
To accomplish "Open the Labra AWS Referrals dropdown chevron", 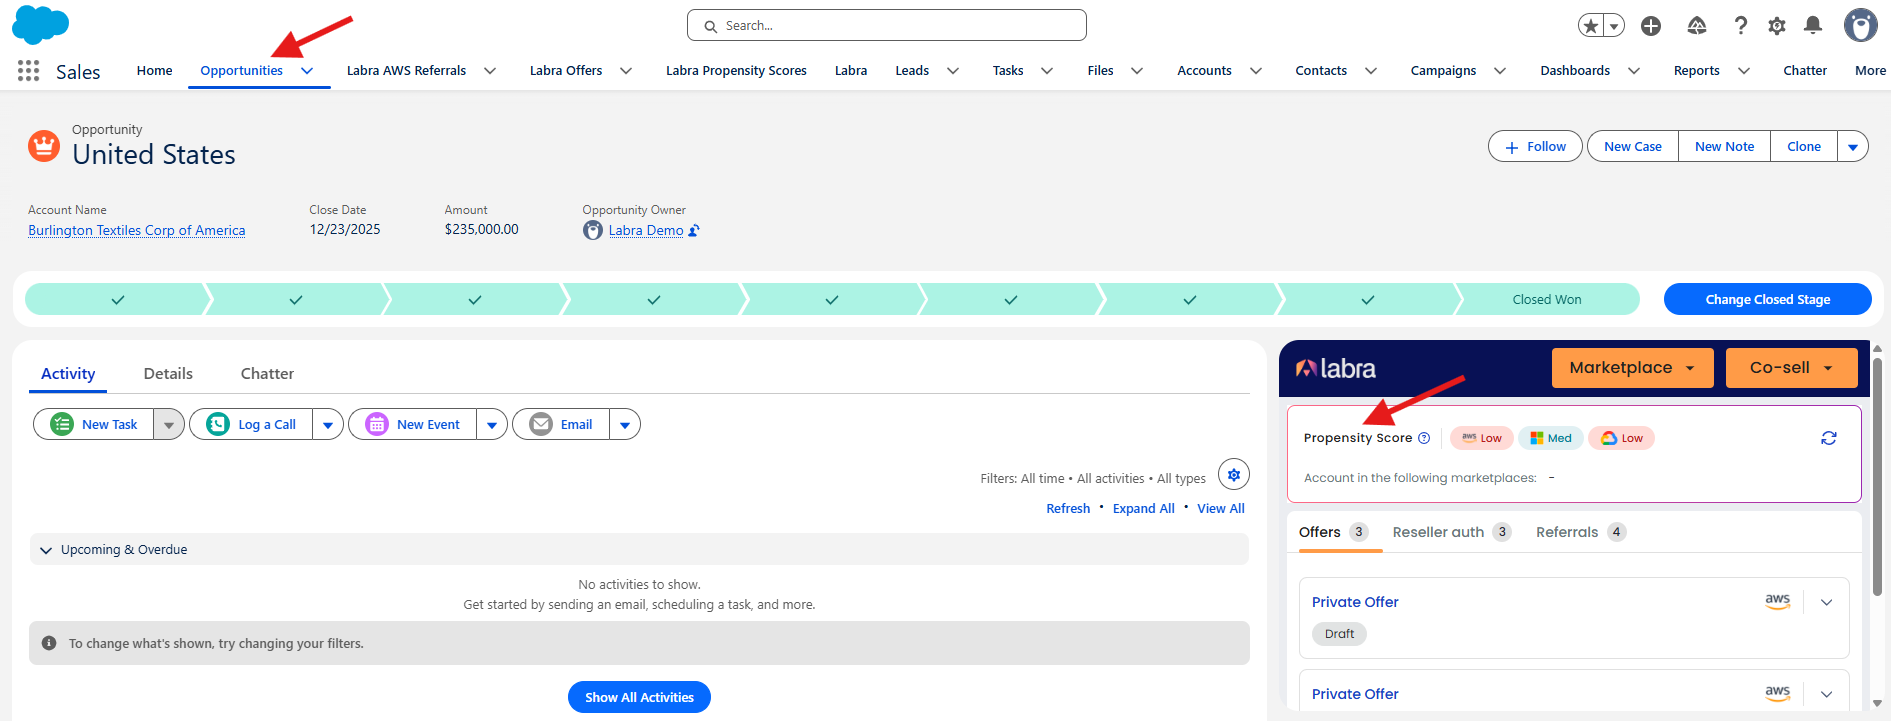I will tap(490, 71).
